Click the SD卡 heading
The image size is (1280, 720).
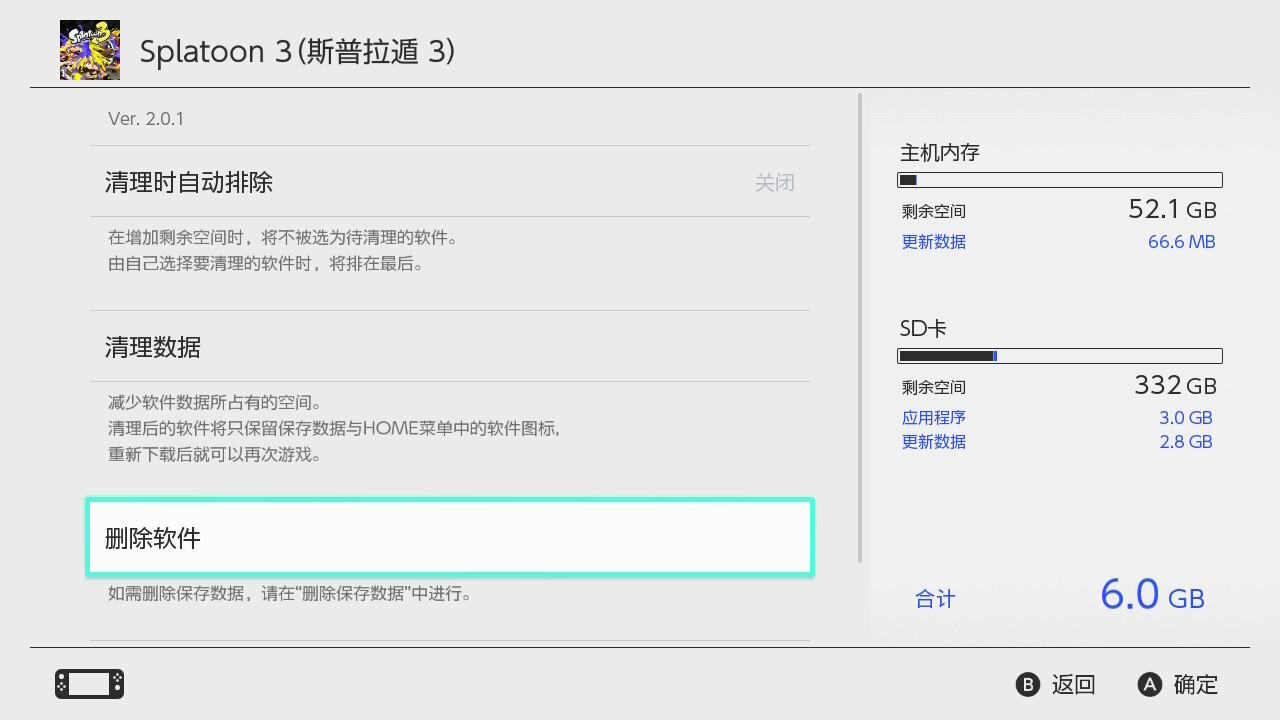click(x=923, y=329)
